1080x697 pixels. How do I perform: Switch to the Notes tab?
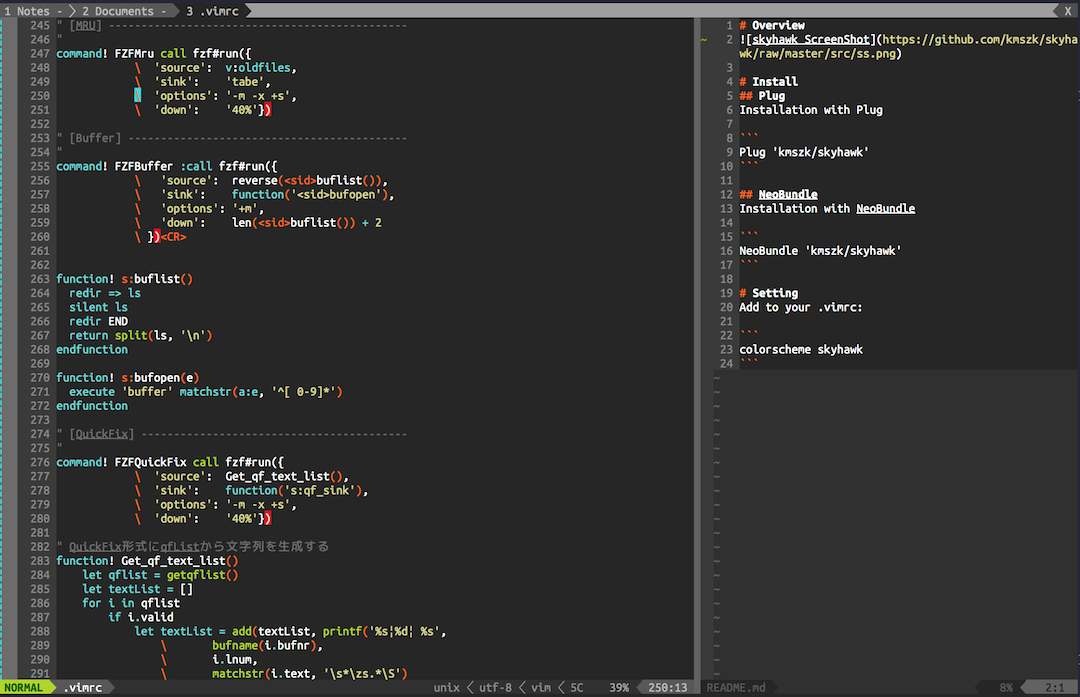click(x=28, y=10)
